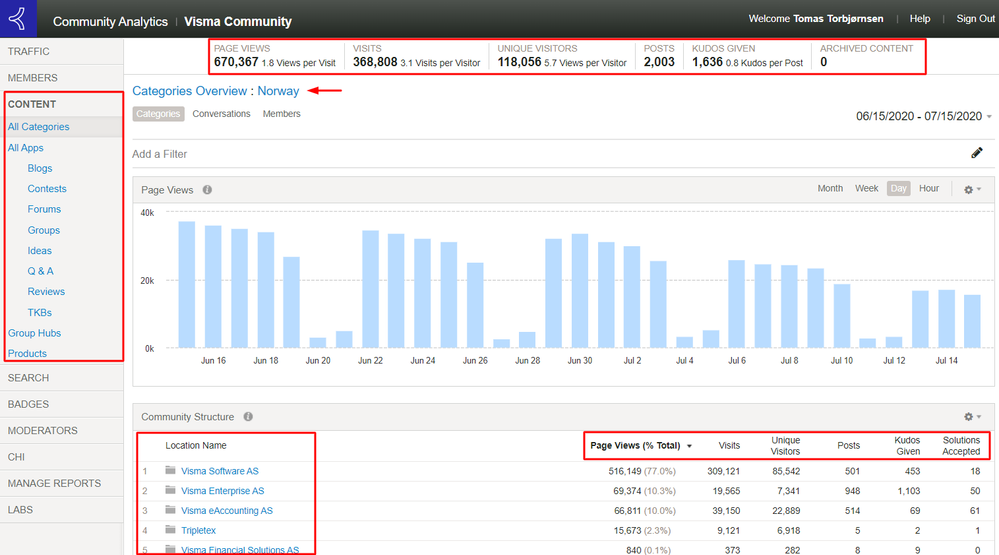Screen dimensions: 999x555
Task: Click the folder icon next to Visma Software AS
Action: tap(170, 470)
